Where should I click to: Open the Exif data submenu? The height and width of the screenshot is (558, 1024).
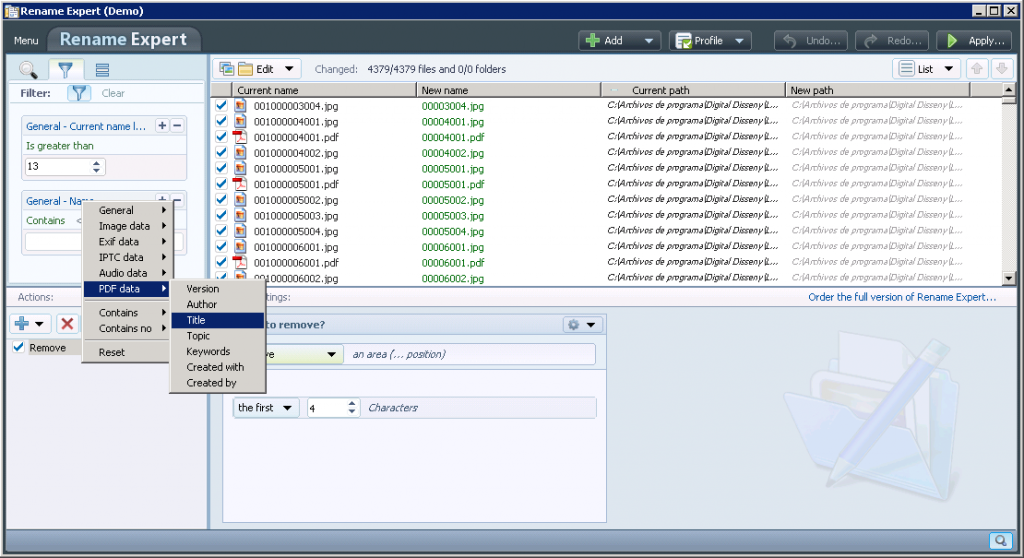tap(126, 241)
